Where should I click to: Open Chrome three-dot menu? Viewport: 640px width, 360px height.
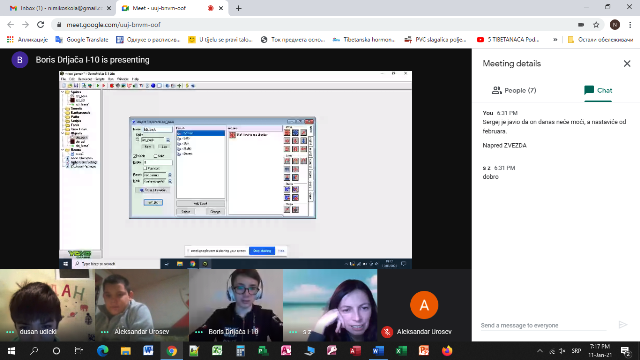point(630,25)
